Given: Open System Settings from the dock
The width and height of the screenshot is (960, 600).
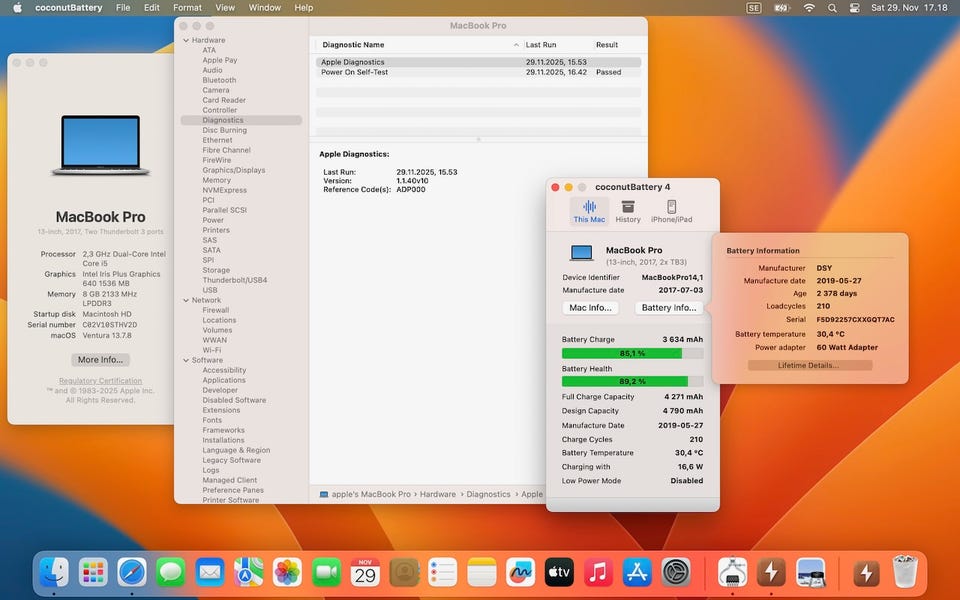Looking at the screenshot, I should click(676, 572).
